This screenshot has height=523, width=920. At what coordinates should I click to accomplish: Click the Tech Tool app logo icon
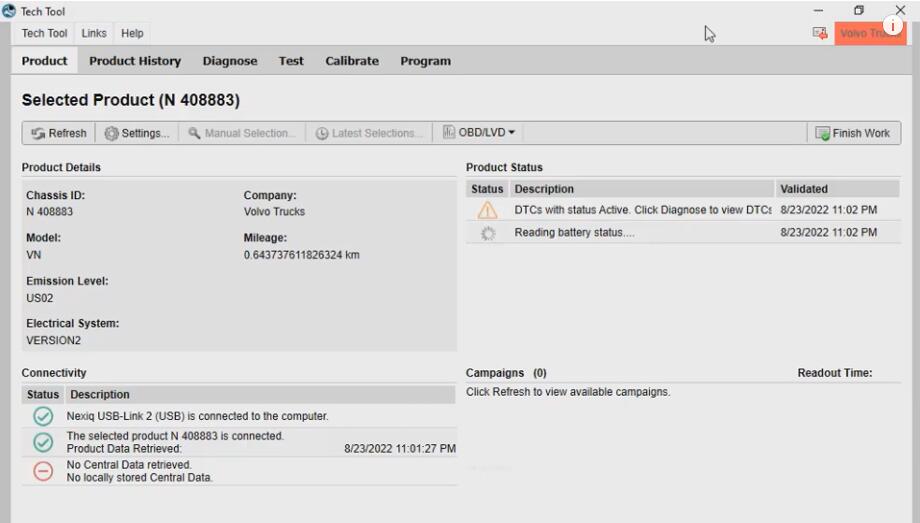pyautogui.click(x=9, y=11)
